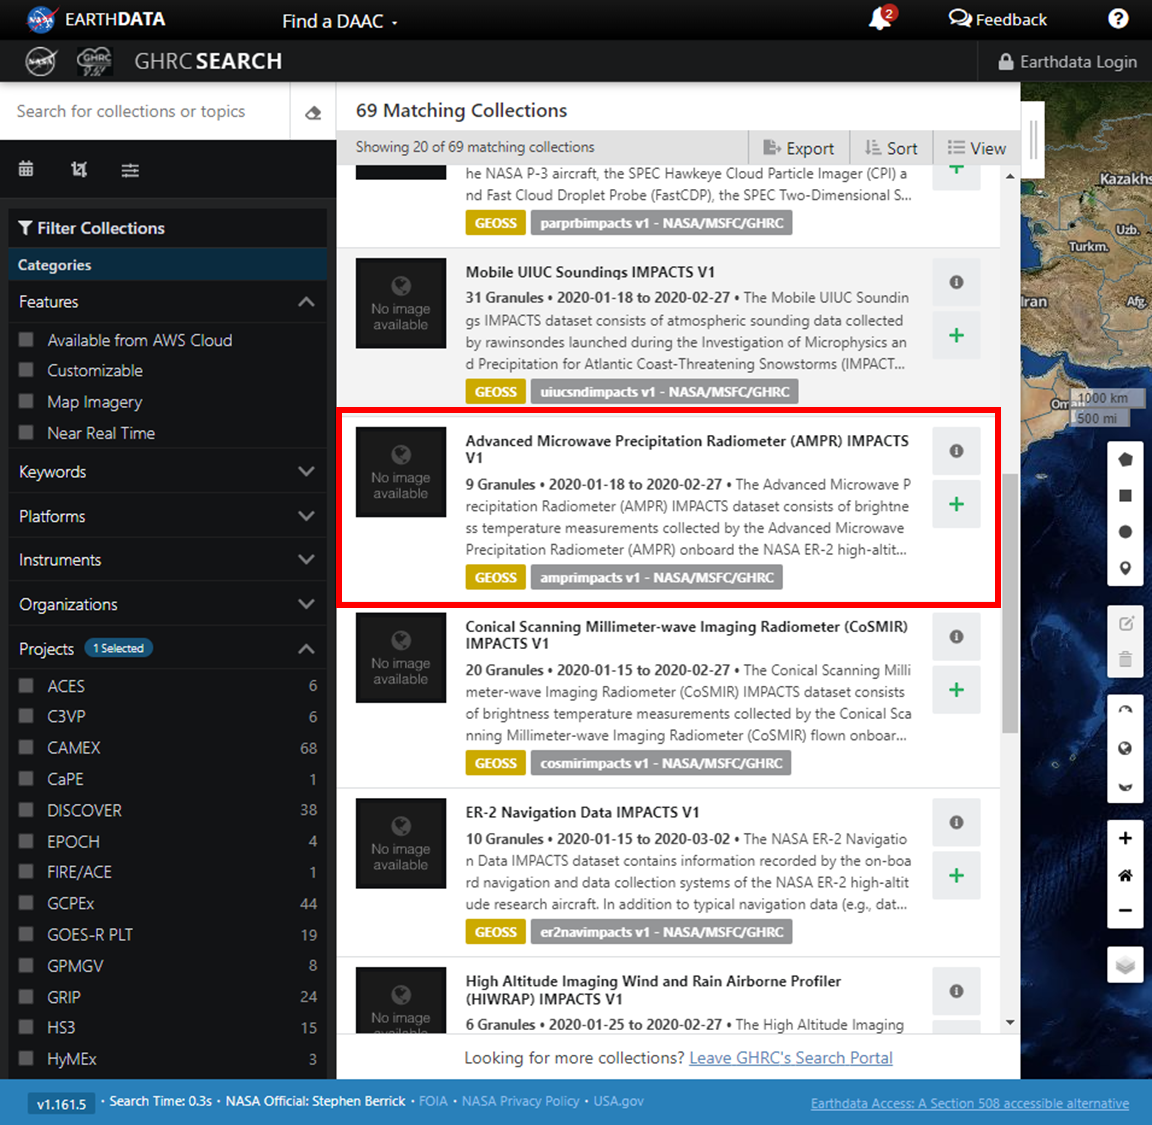Open the map layers switcher
Image resolution: width=1152 pixels, height=1125 pixels.
click(1125, 965)
